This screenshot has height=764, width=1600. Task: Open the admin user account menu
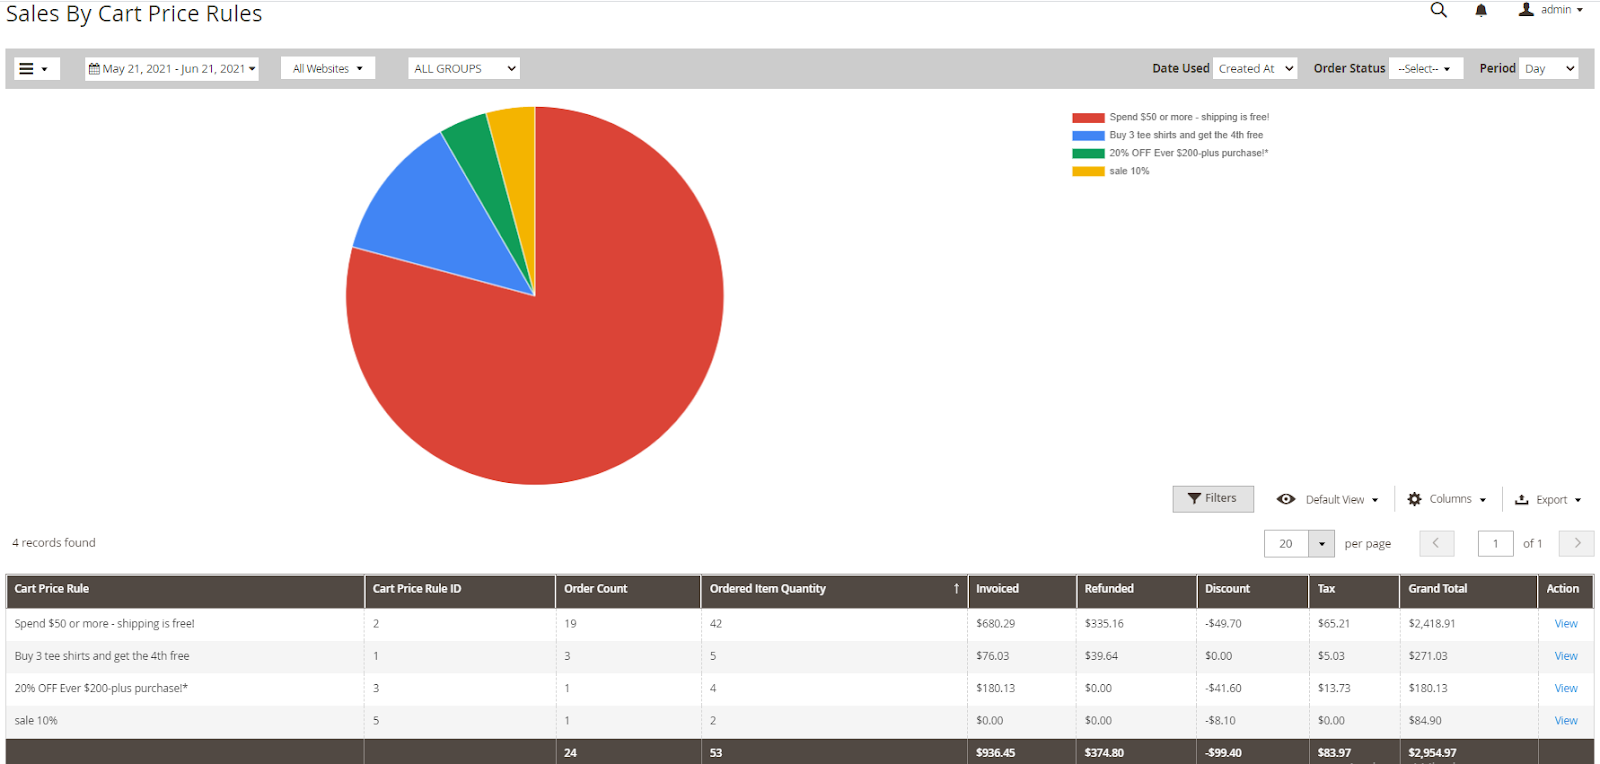coord(1551,10)
